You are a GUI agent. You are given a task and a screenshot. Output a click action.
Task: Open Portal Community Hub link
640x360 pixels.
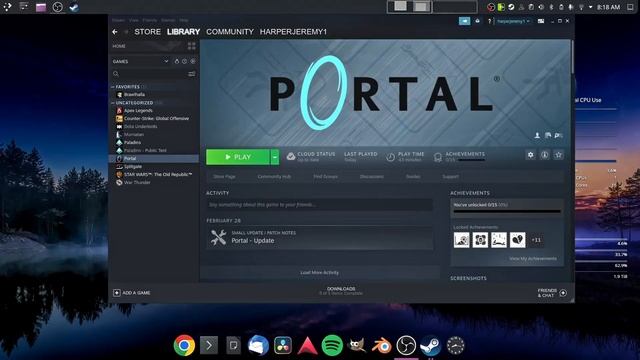pos(274,177)
